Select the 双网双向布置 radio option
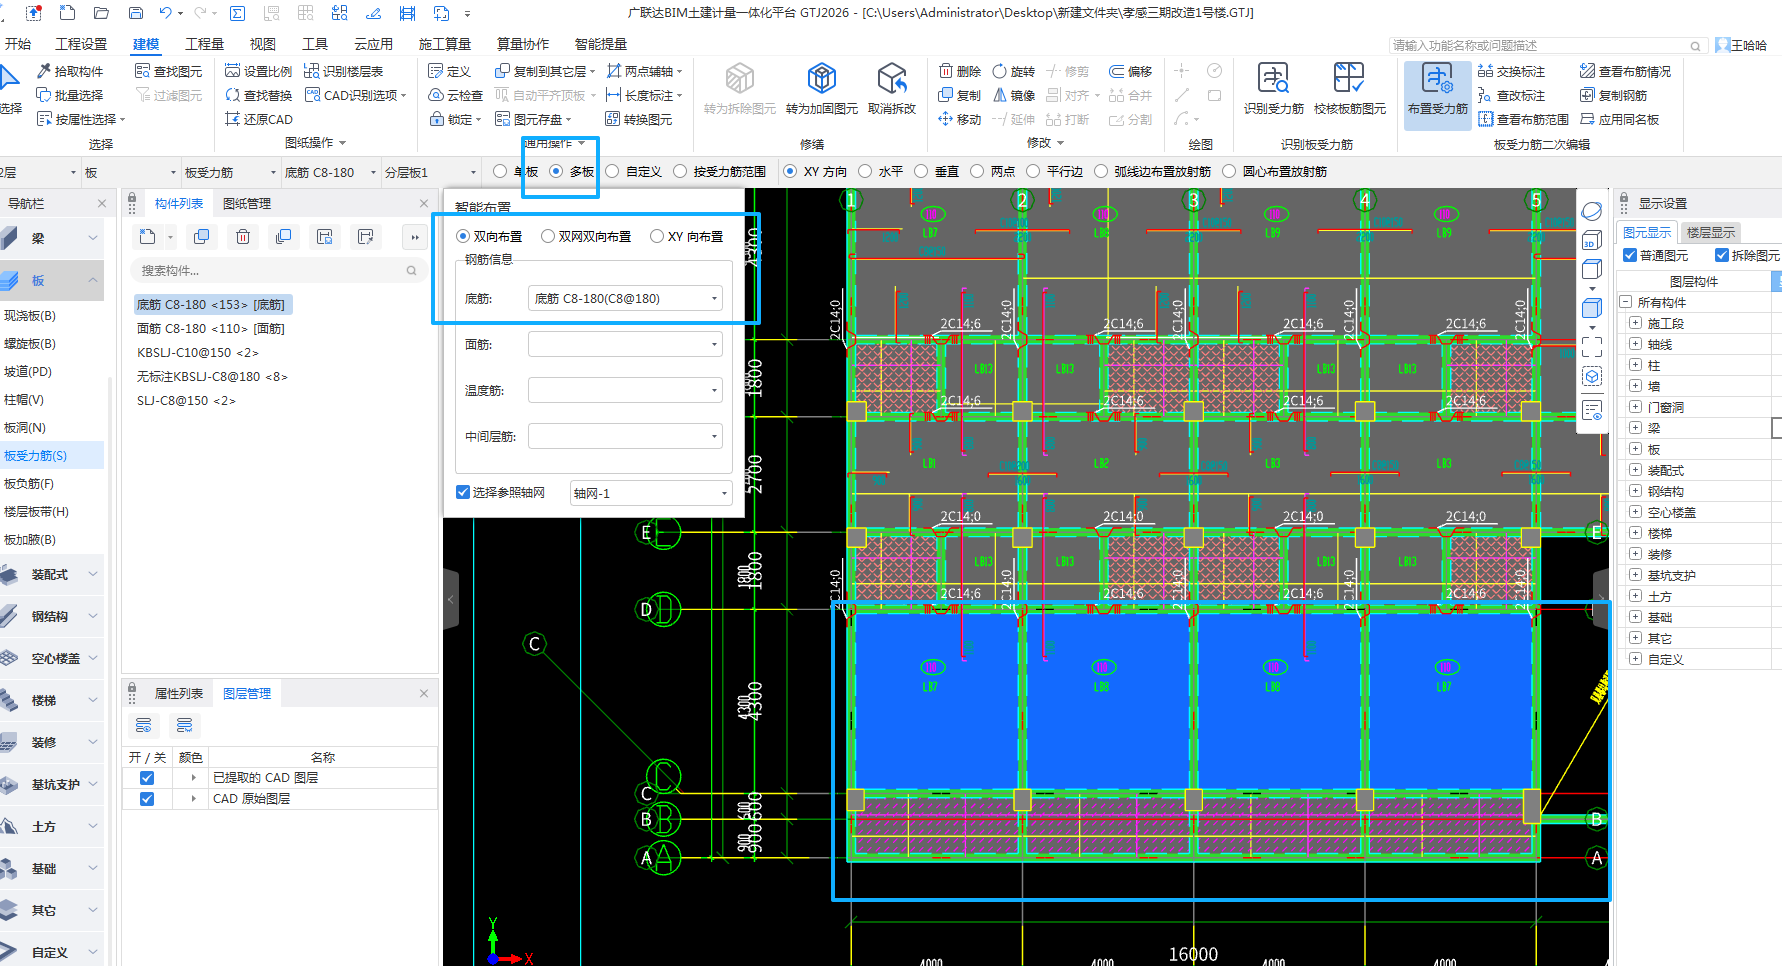This screenshot has width=1782, height=966. tap(548, 237)
